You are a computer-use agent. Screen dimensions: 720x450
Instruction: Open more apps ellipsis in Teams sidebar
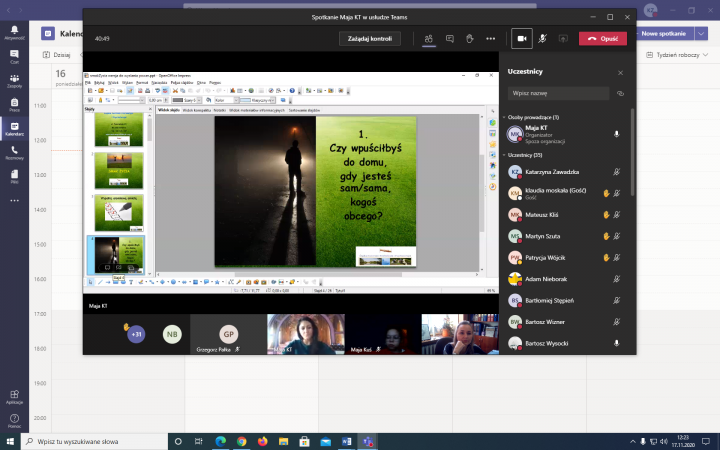pyautogui.click(x=14, y=200)
